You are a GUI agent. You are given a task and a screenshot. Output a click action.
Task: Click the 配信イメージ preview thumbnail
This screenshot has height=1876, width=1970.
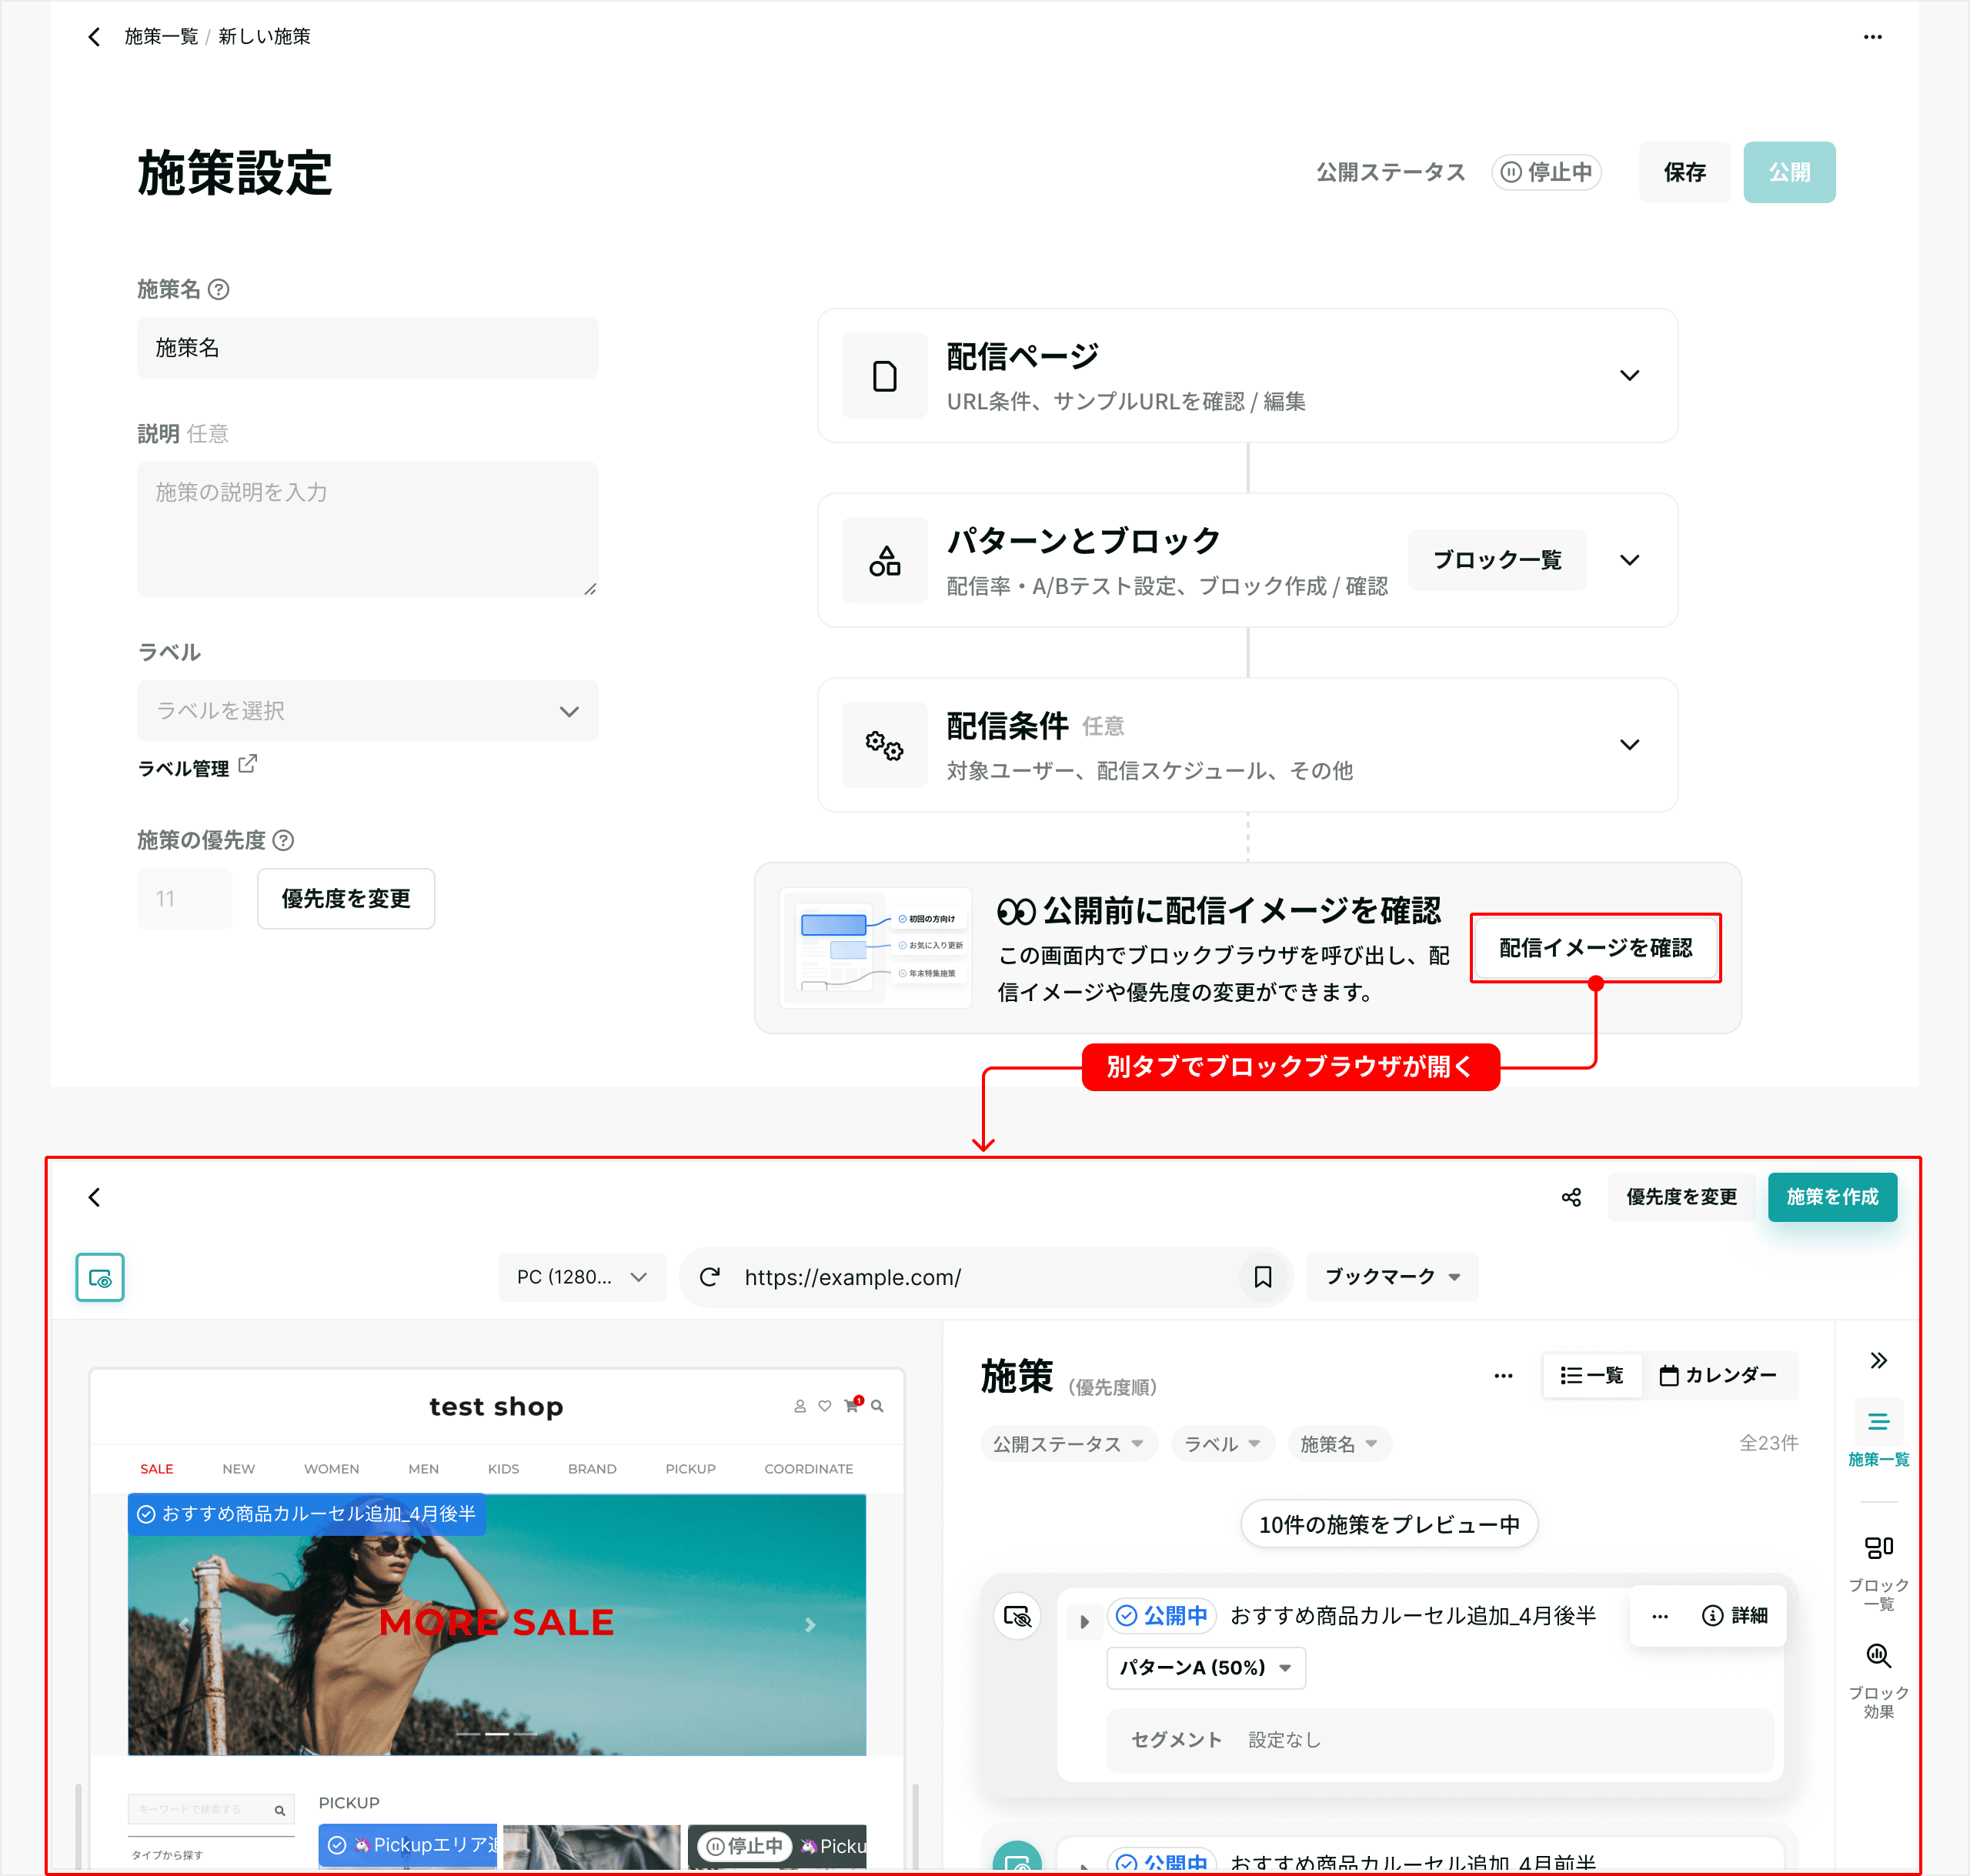point(876,947)
